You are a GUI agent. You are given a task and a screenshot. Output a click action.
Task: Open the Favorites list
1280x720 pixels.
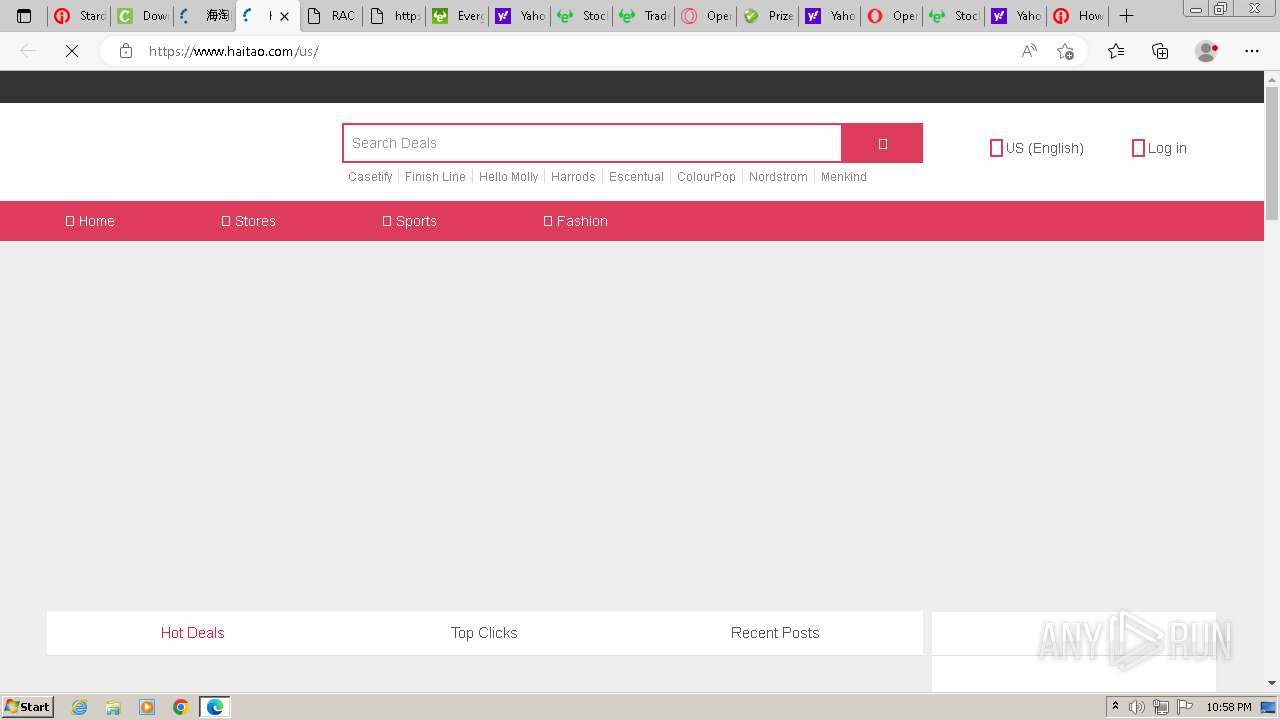[1116, 51]
